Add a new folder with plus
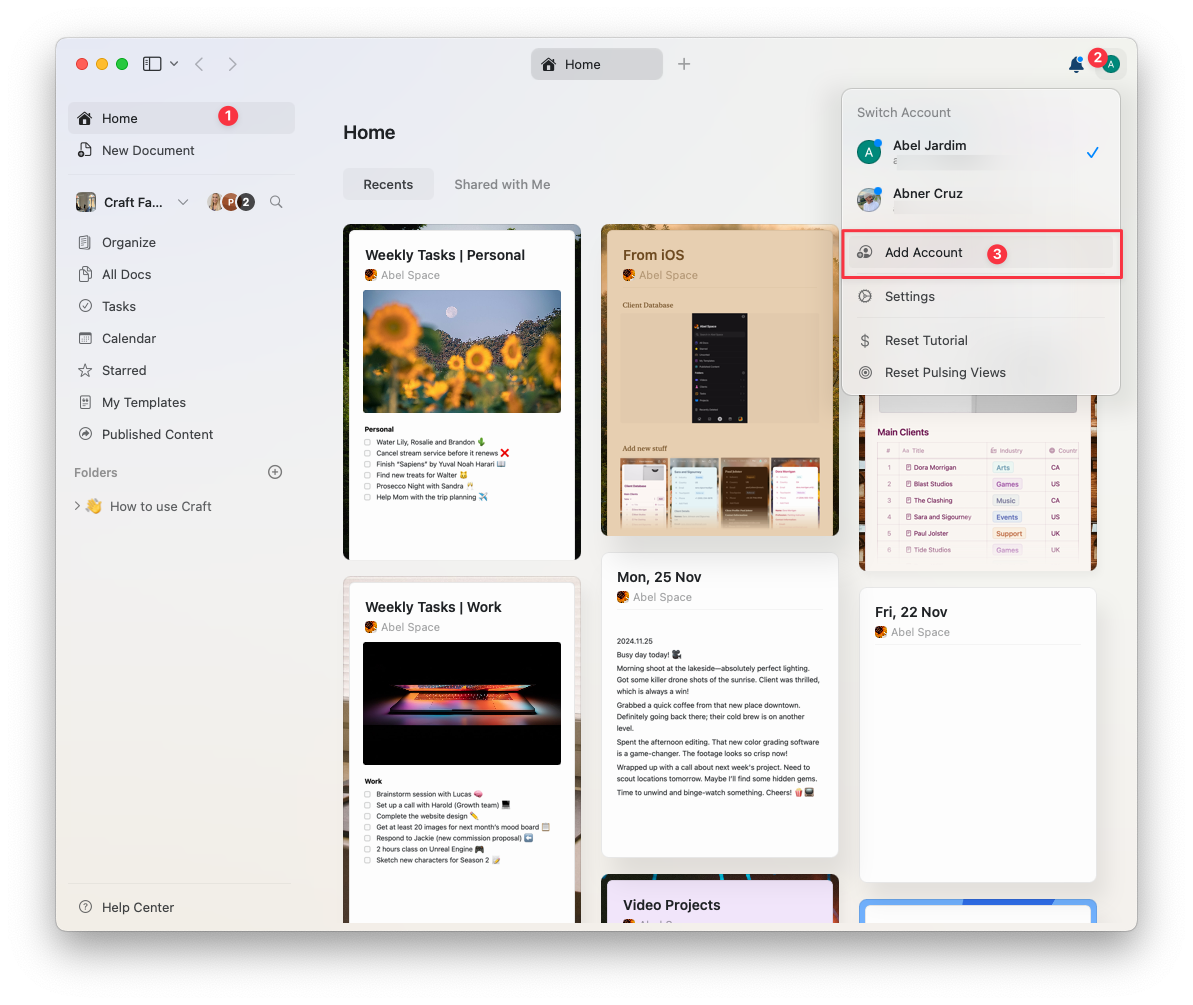1193x1005 pixels. 275,472
